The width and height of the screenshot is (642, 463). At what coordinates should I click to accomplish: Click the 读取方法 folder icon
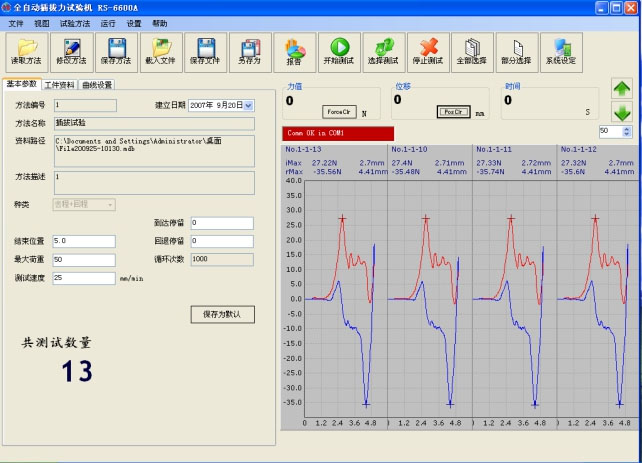[27, 48]
